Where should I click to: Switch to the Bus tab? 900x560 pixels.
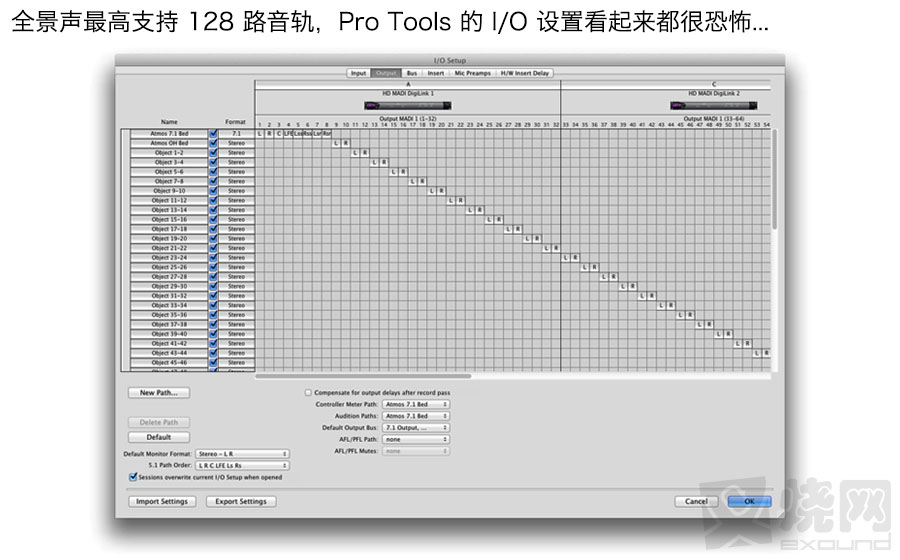pyautogui.click(x=411, y=73)
